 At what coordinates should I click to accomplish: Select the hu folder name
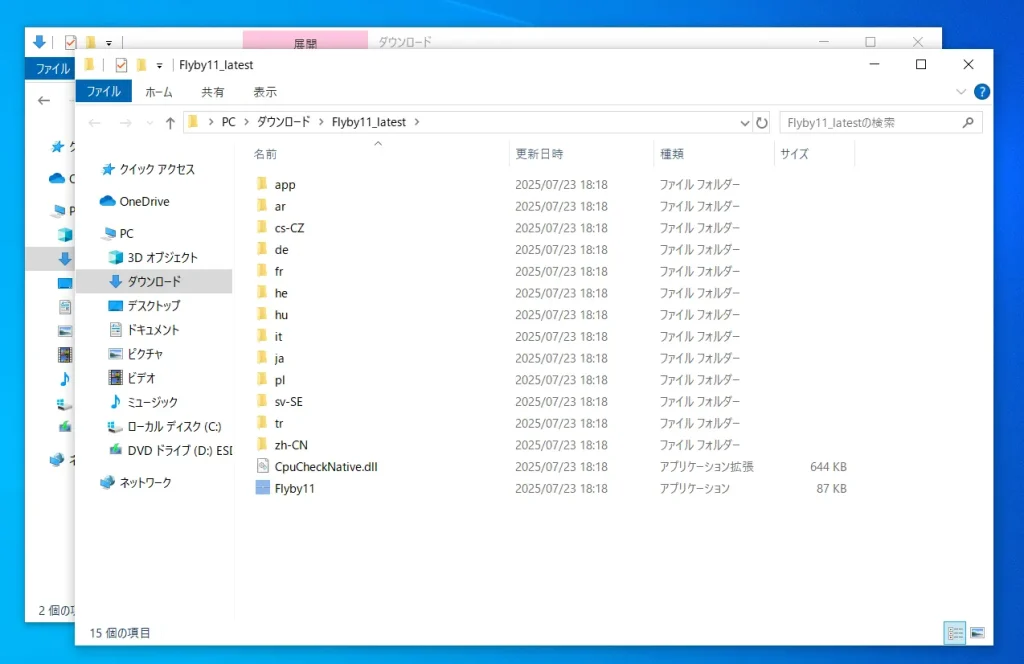pyautogui.click(x=281, y=315)
